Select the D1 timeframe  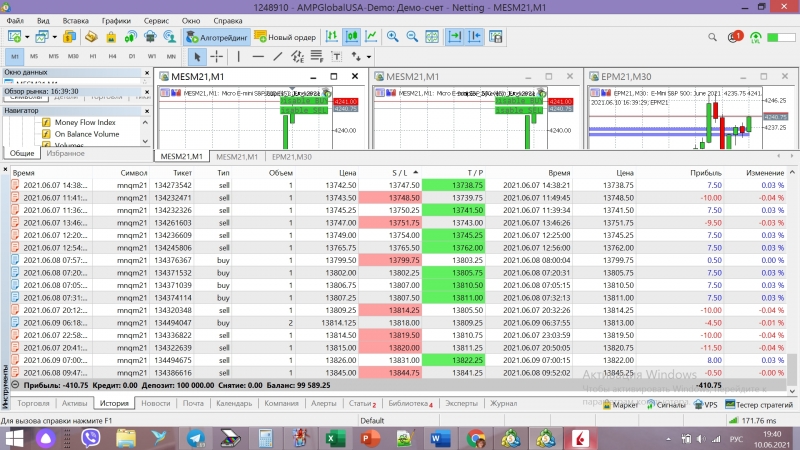(x=132, y=56)
